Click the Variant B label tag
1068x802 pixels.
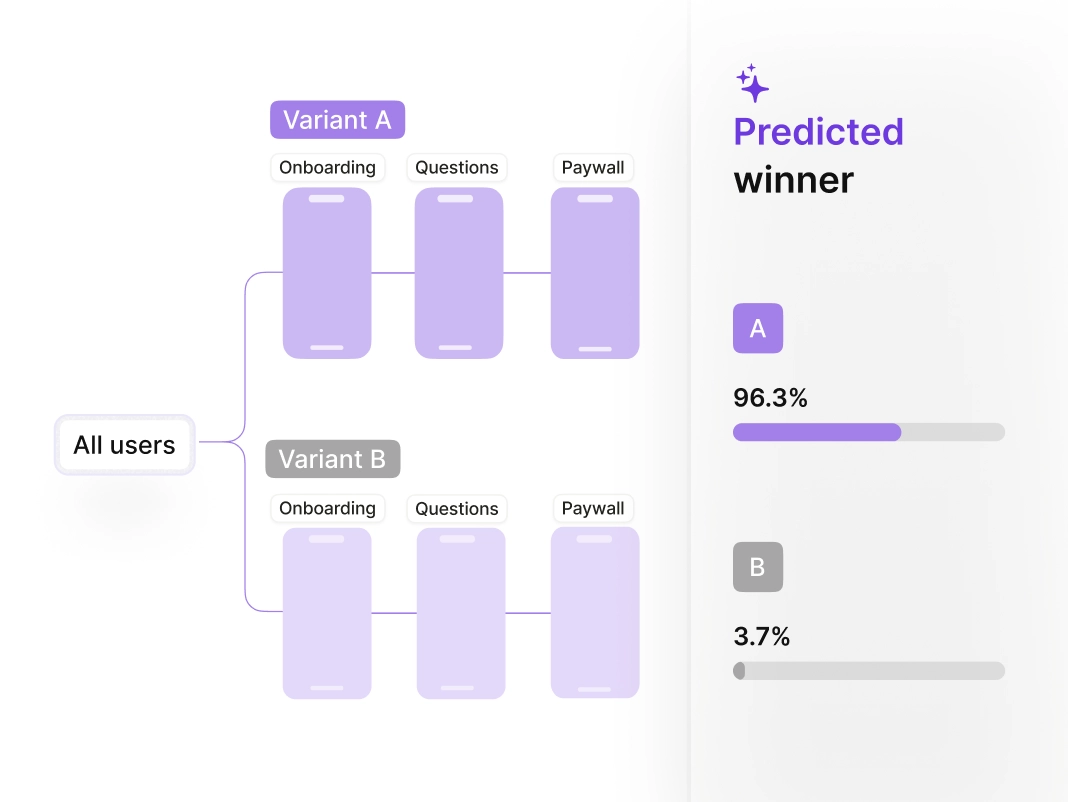click(332, 459)
